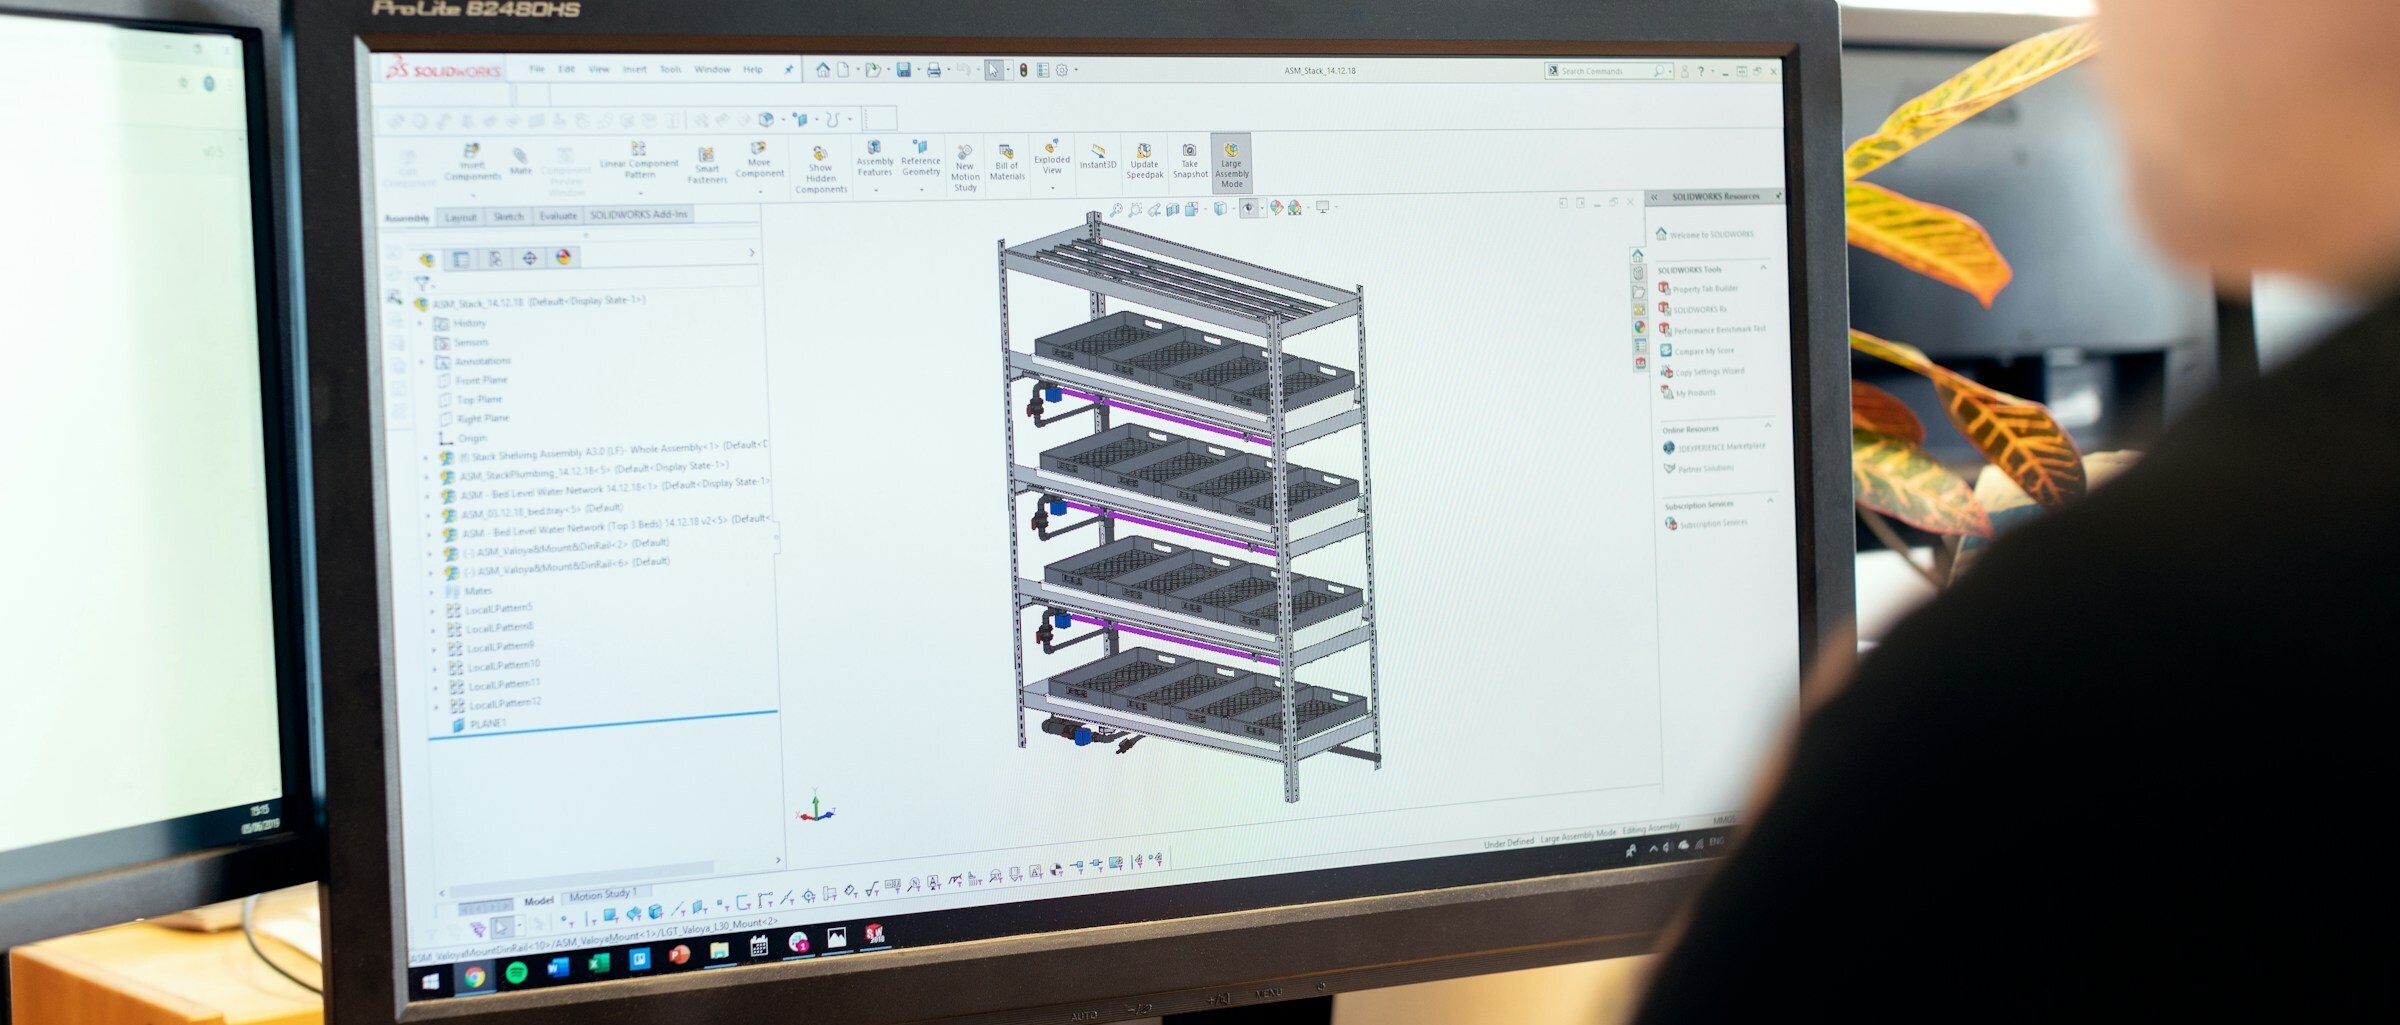Image resolution: width=2400 pixels, height=1025 pixels.
Task: Click the Insert Components tool
Action: (472, 164)
